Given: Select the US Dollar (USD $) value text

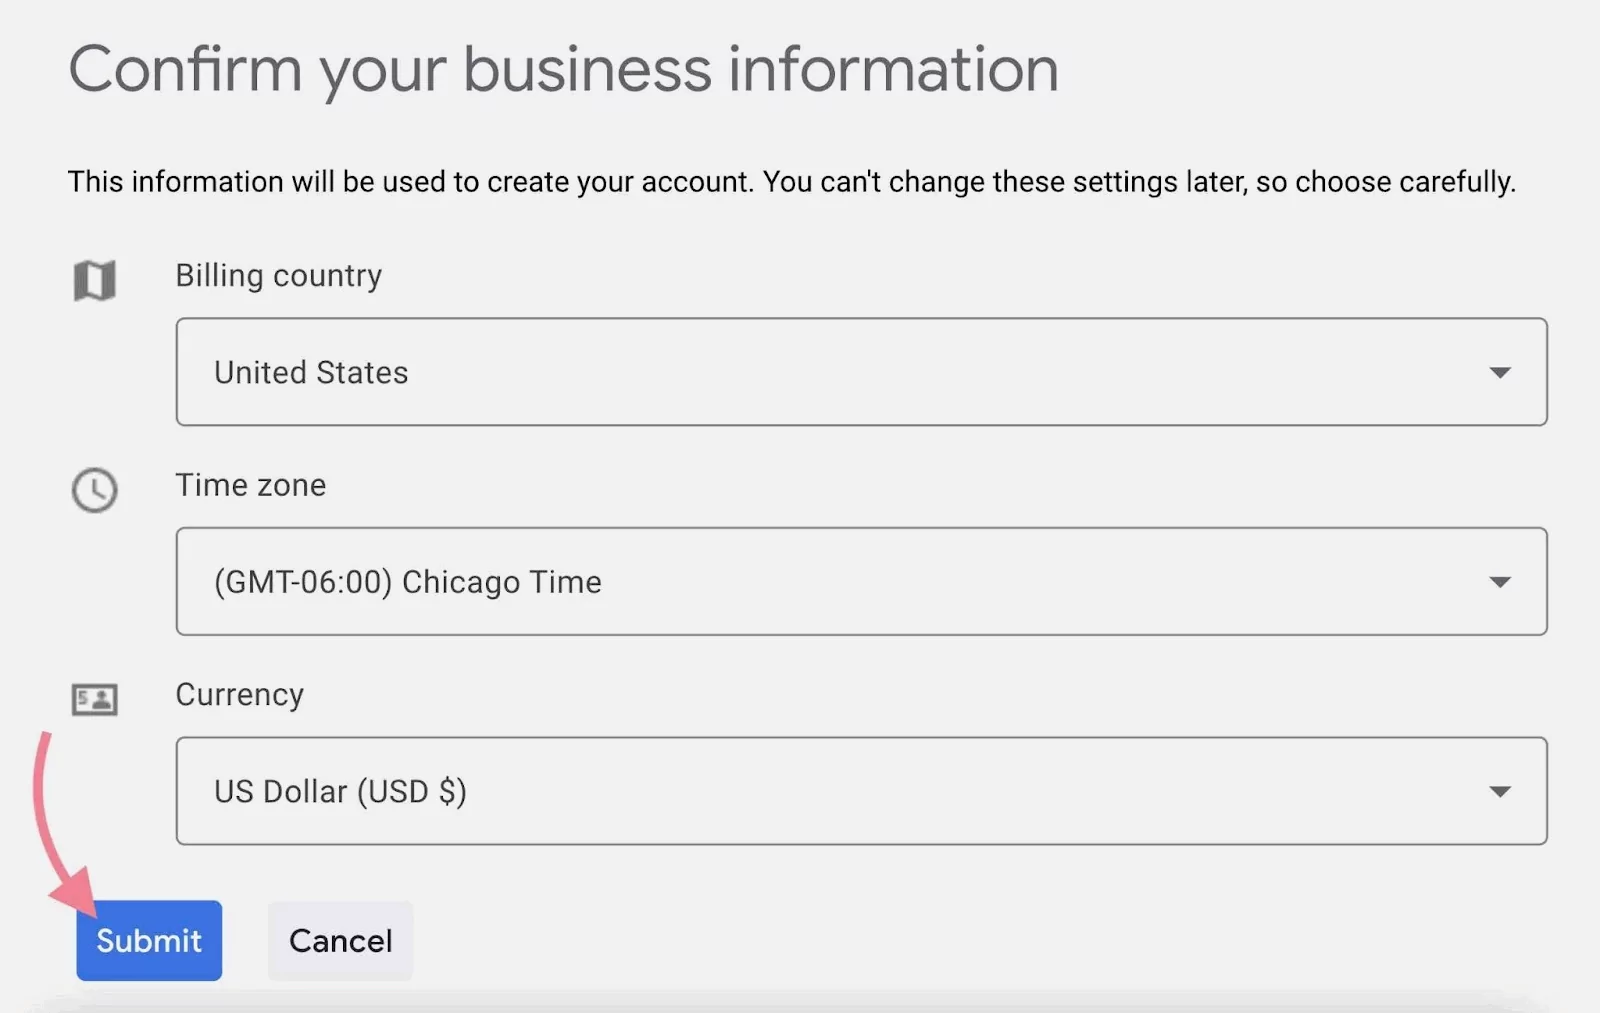Looking at the screenshot, I should click(340, 791).
